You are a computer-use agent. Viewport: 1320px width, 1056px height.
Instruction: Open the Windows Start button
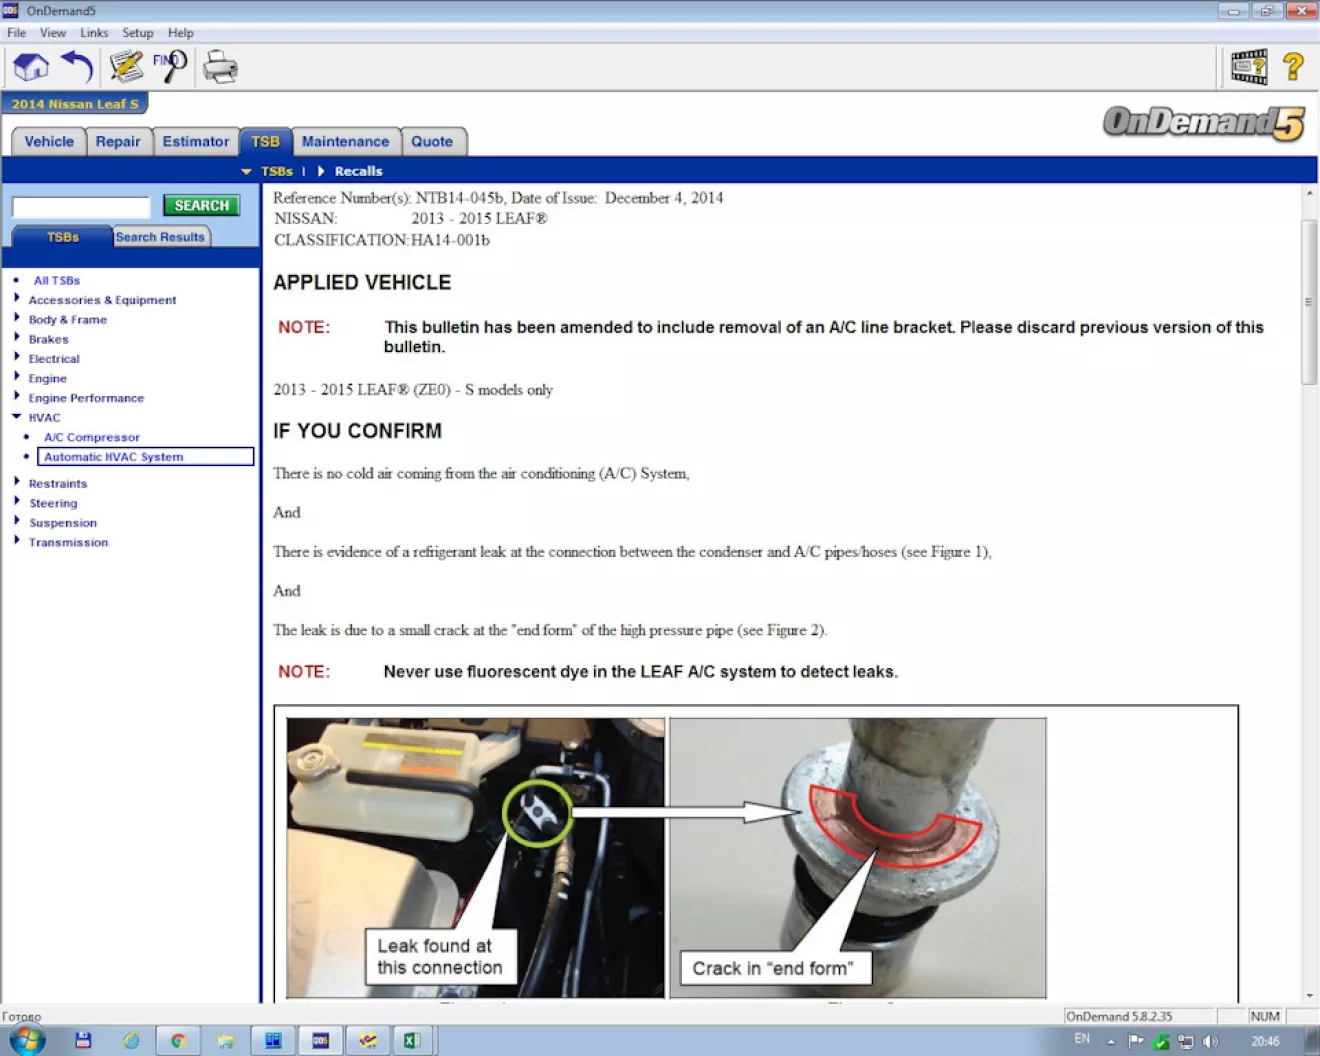tap(28, 1040)
